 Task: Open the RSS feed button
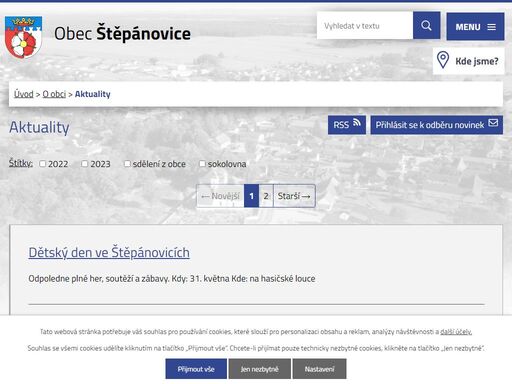coord(347,125)
